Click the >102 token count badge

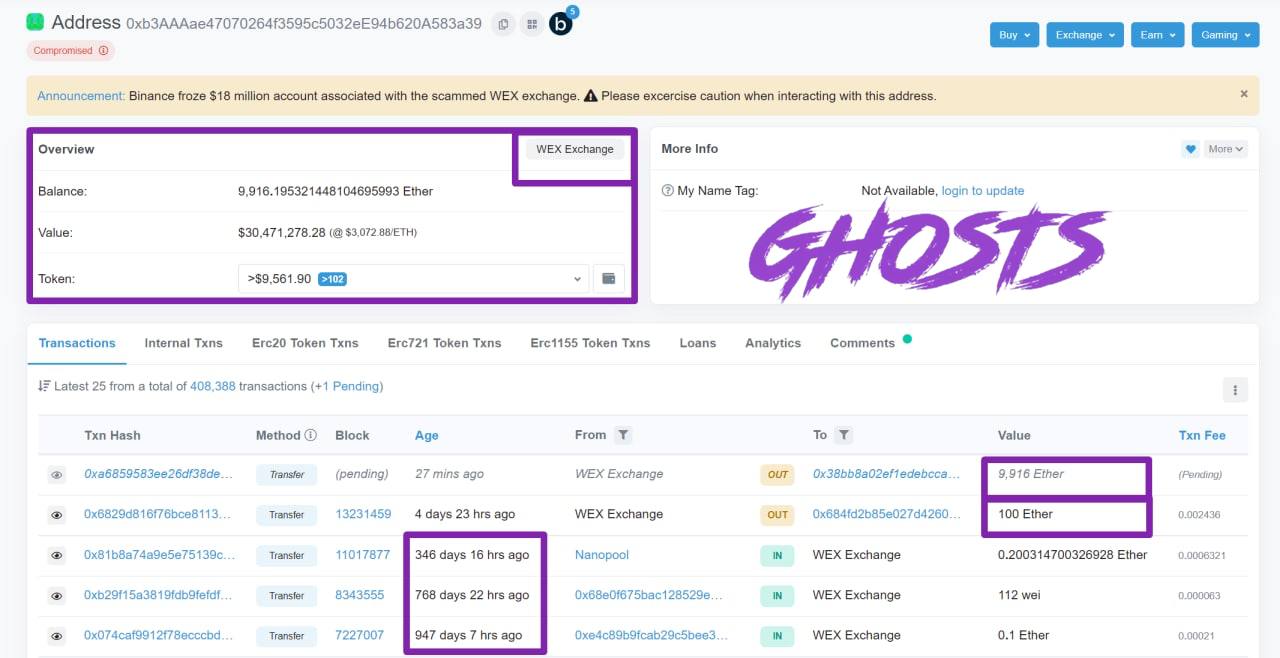click(332, 279)
